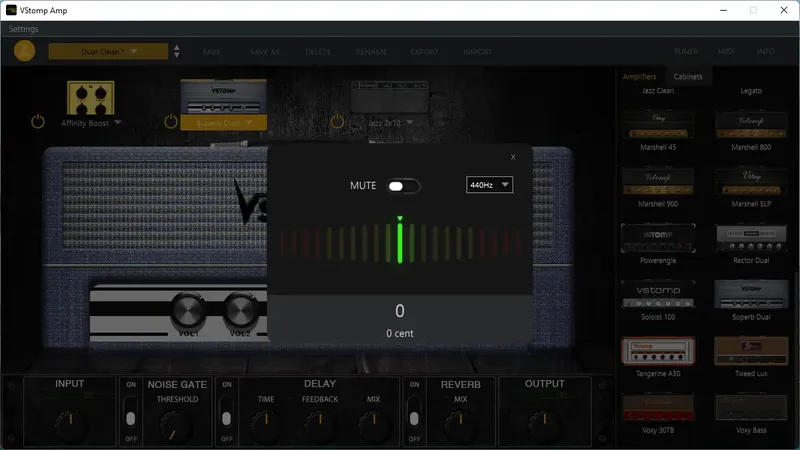Choose the Marshell 45 amplifier
Viewport: 800px width, 450px height.
[x=658, y=132]
